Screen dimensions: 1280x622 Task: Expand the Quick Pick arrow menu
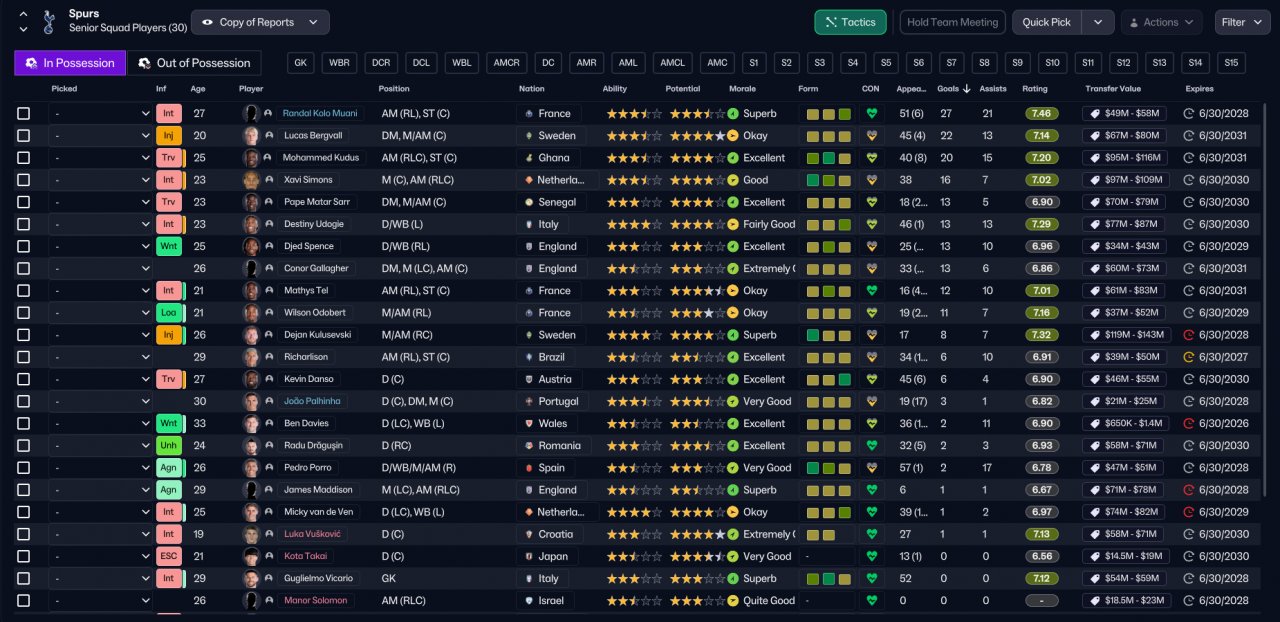click(x=1098, y=22)
